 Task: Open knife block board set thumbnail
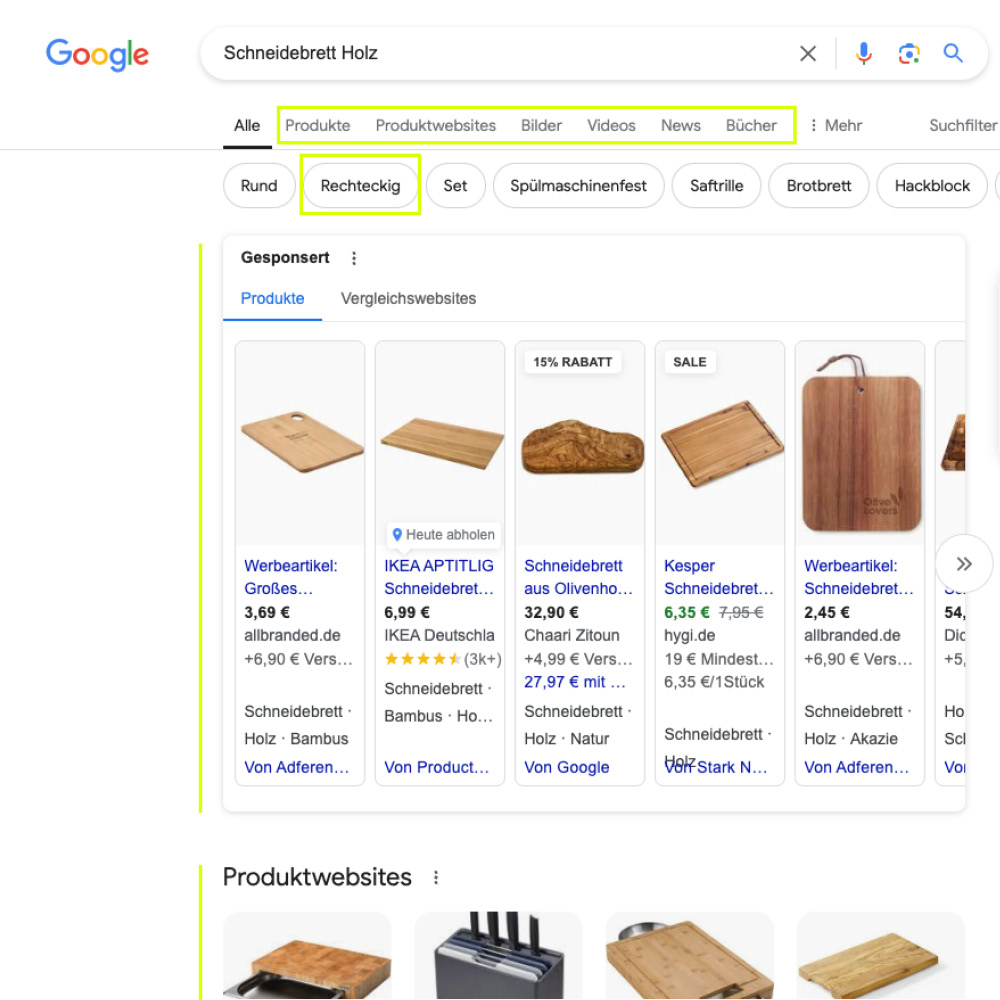tap(499, 955)
